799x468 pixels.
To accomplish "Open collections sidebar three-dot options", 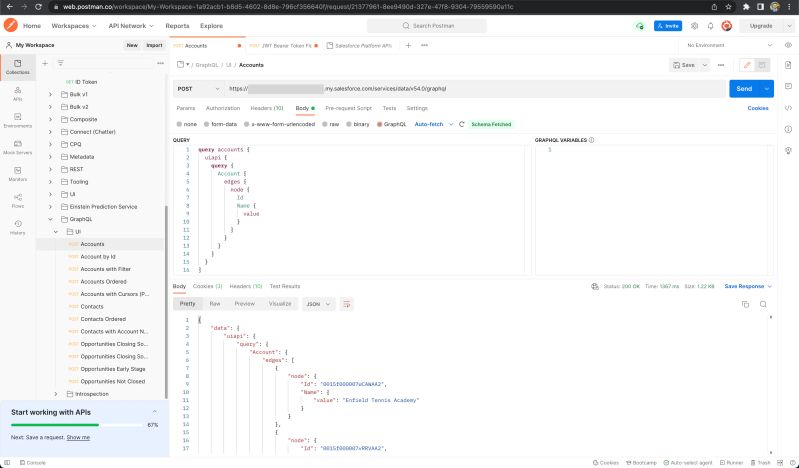I will coord(161,63).
